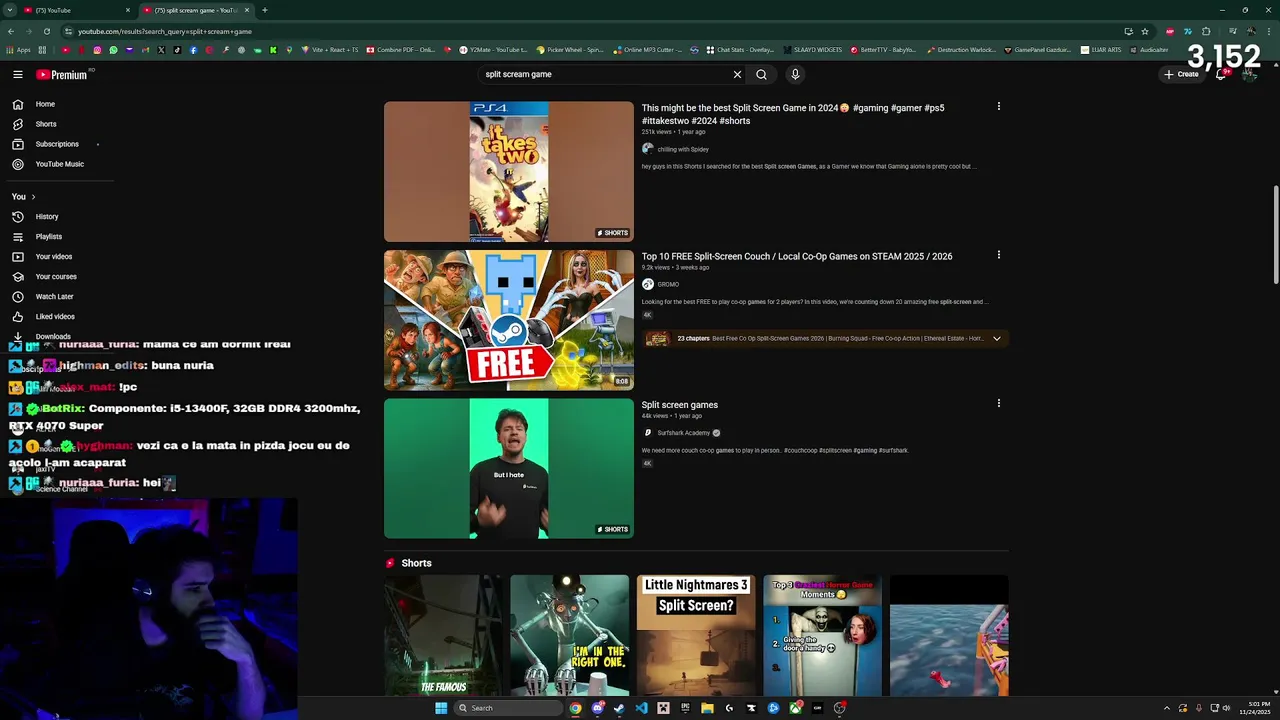Open the 'Picker Wheel' bookmark

pos(570,50)
